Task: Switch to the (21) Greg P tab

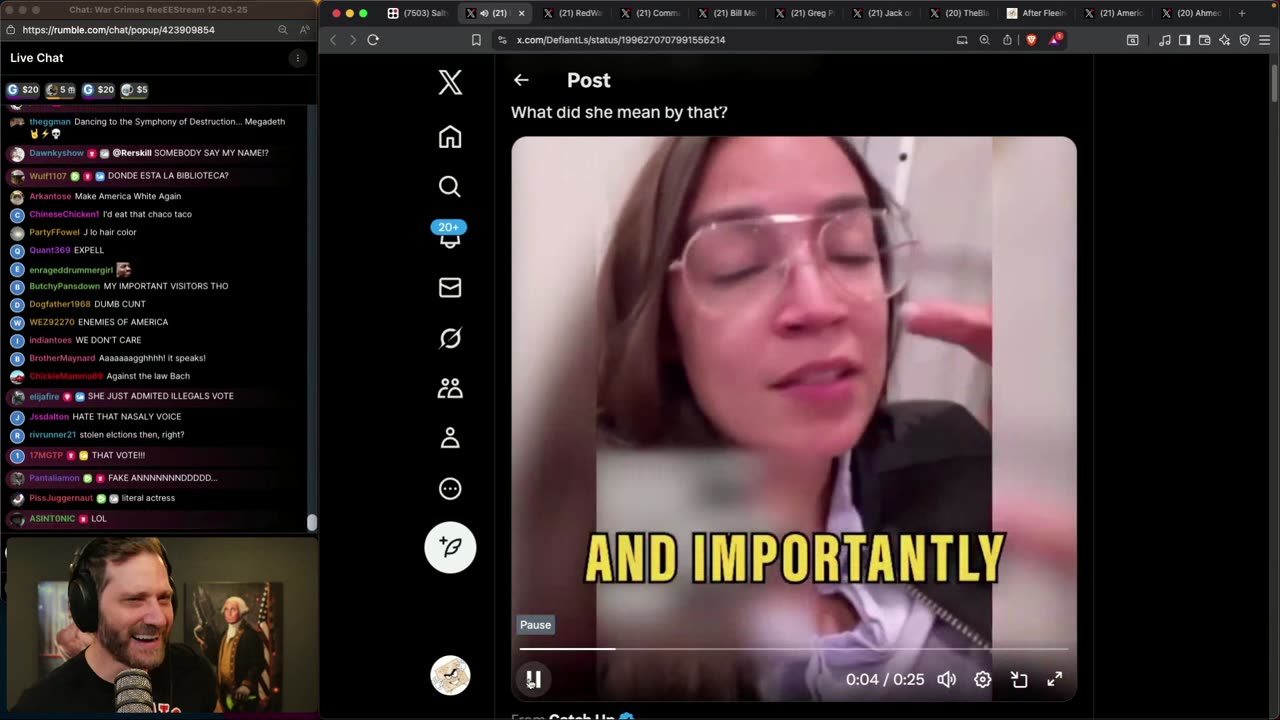Action: click(804, 13)
